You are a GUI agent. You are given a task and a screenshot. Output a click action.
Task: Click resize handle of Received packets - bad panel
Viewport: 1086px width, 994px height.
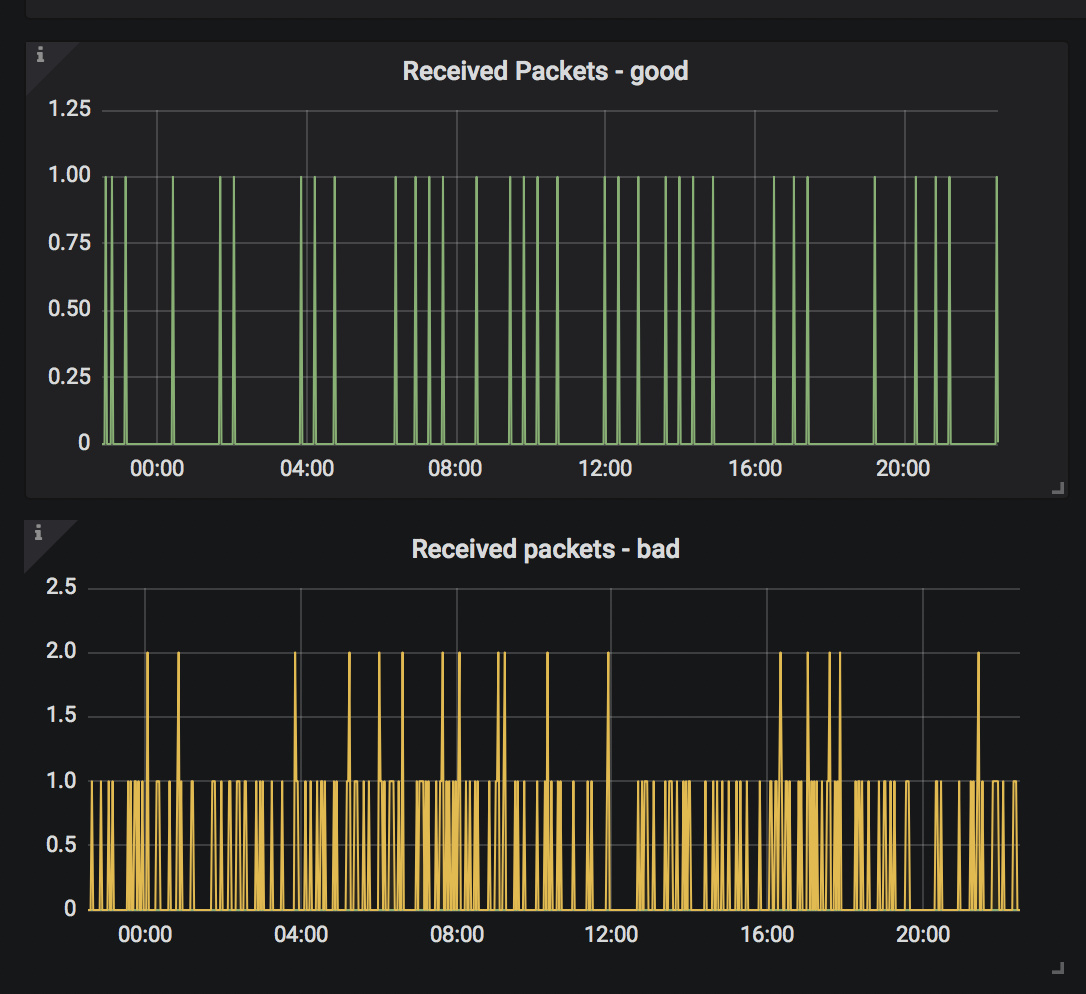[1057, 968]
